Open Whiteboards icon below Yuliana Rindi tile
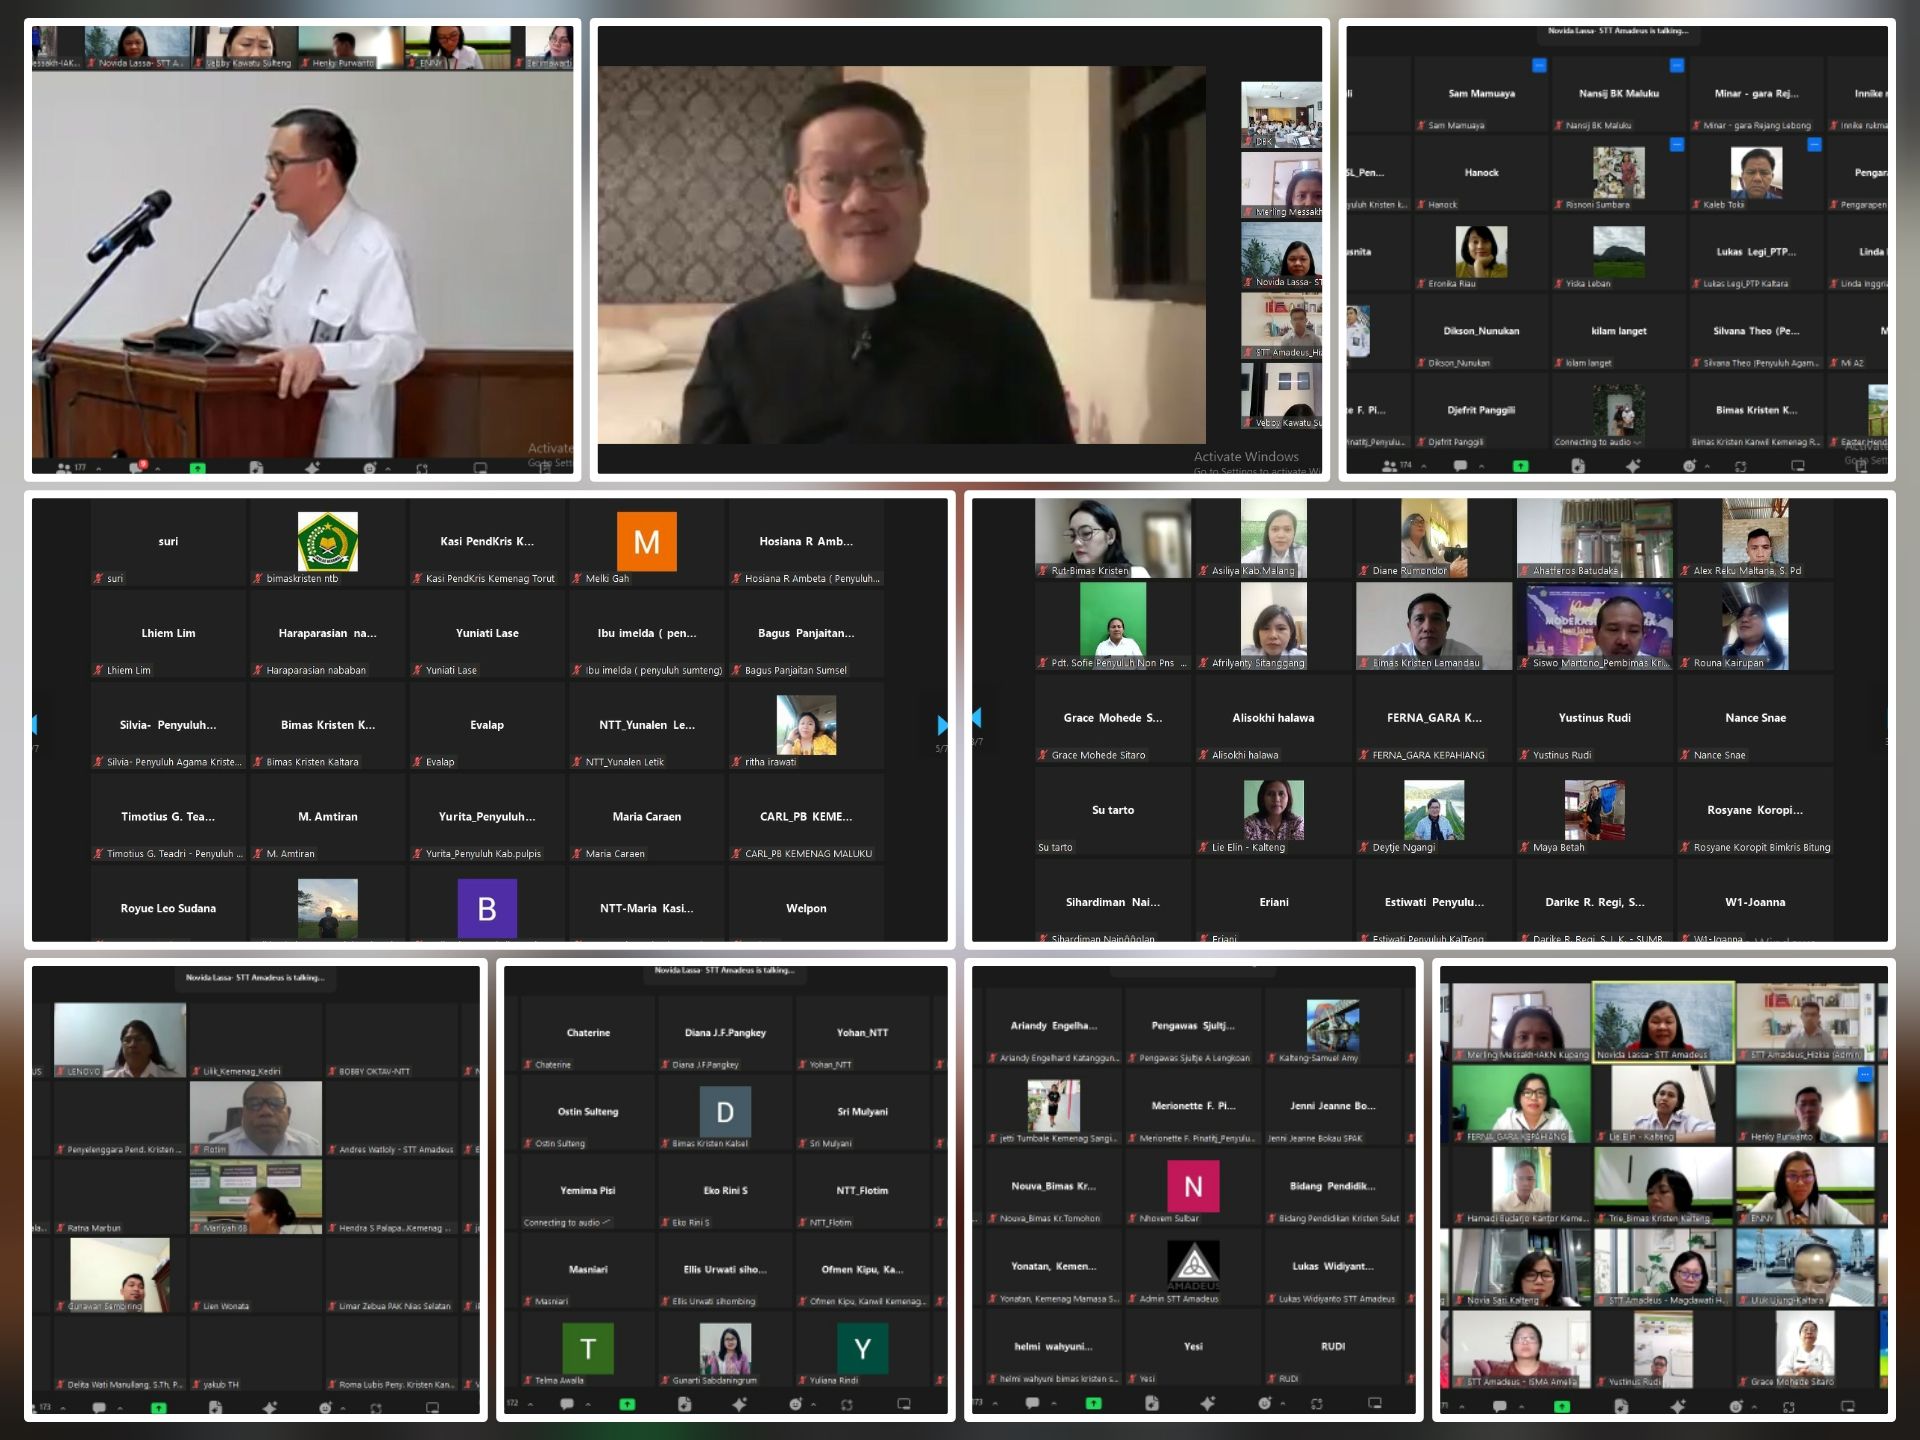Screen dimensions: 1920x1440 (x=904, y=1404)
